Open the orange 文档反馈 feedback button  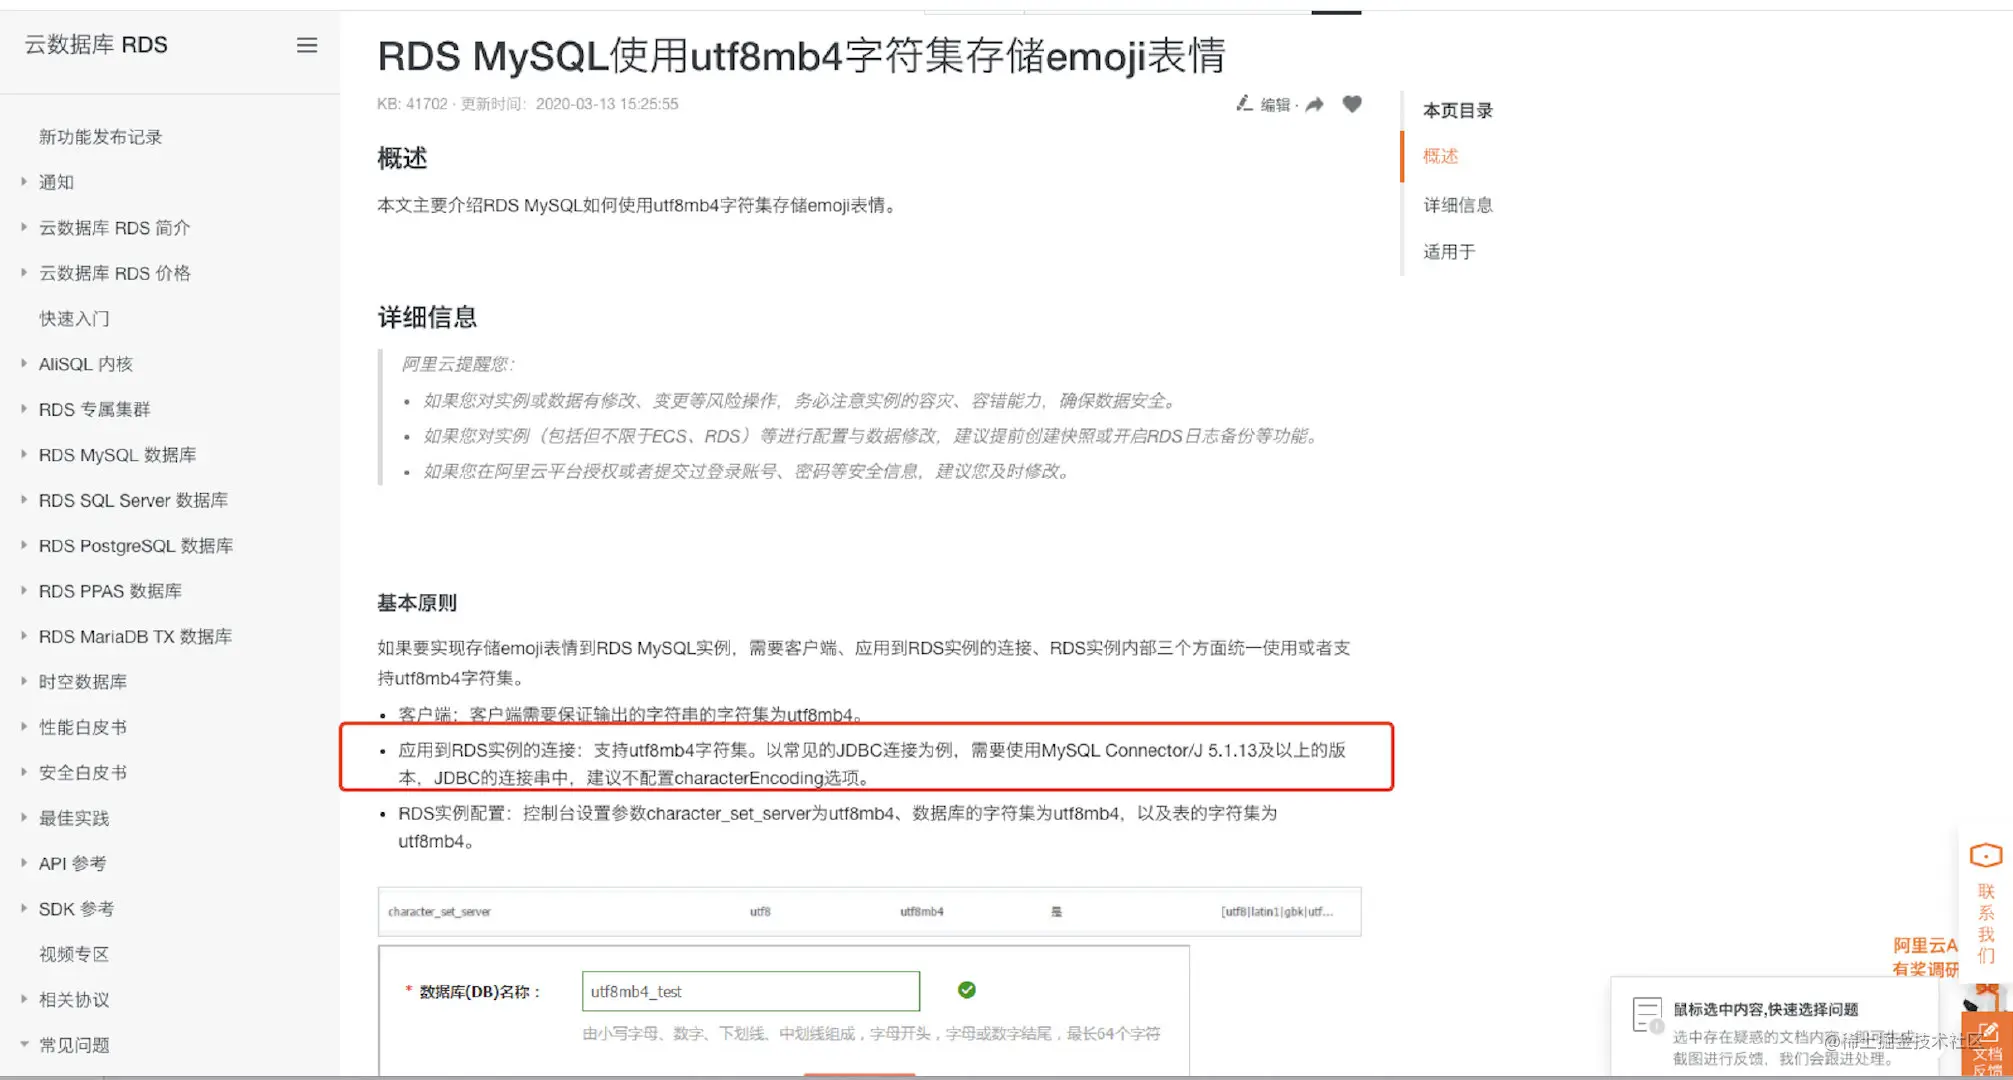[x=1987, y=1045]
